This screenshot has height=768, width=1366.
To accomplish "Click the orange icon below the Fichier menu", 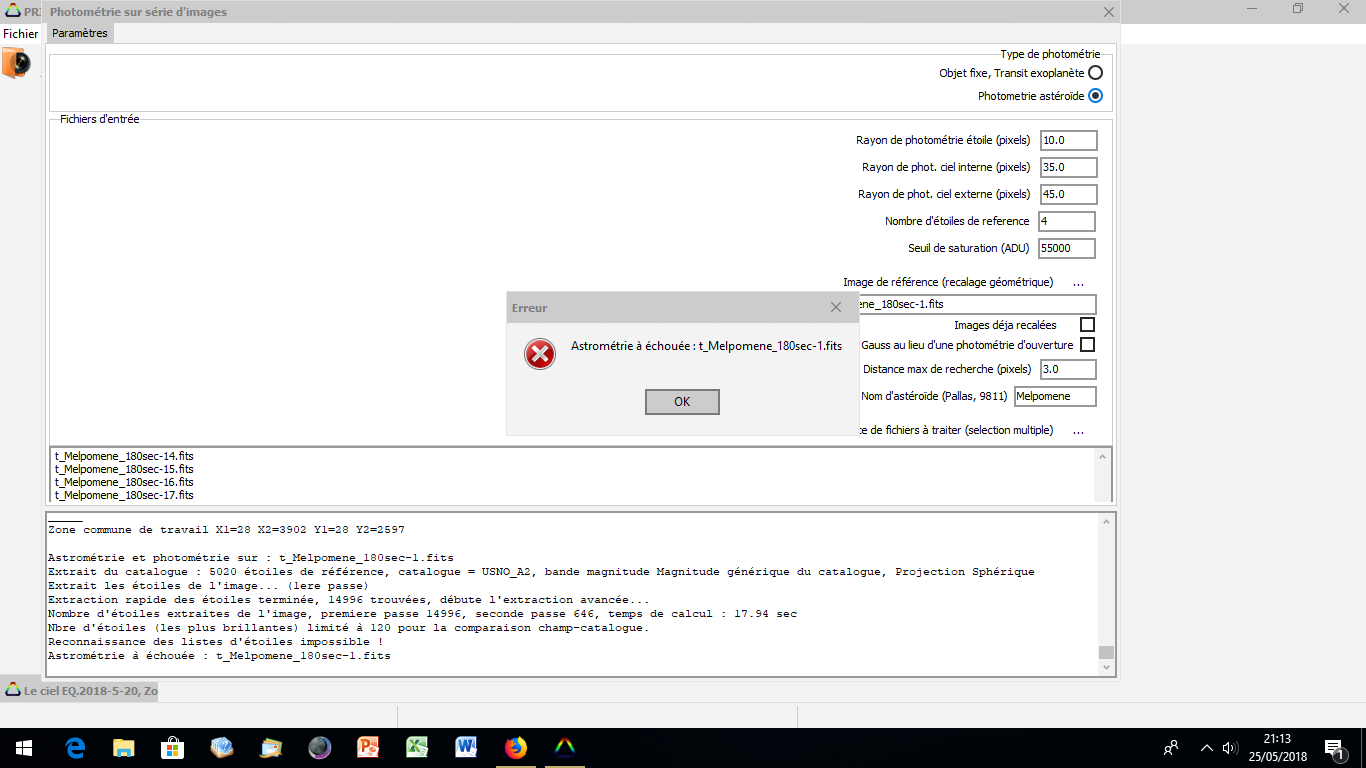I will pos(16,63).
